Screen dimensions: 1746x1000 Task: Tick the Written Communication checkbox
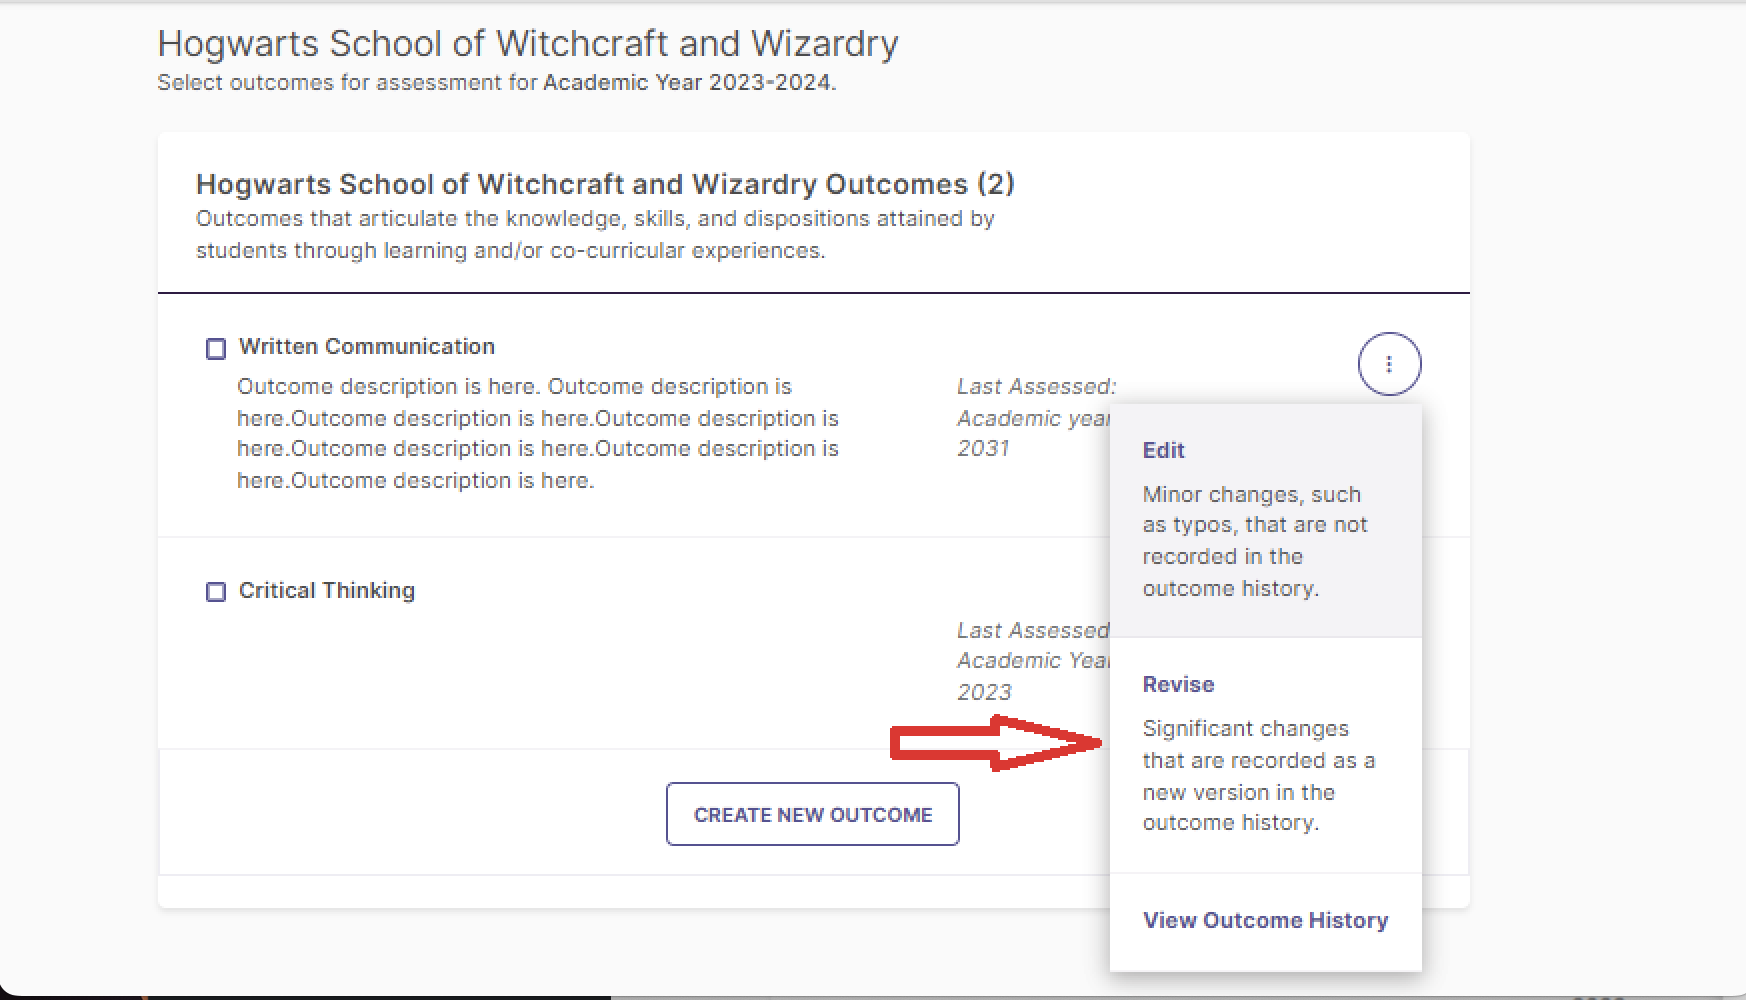216,348
